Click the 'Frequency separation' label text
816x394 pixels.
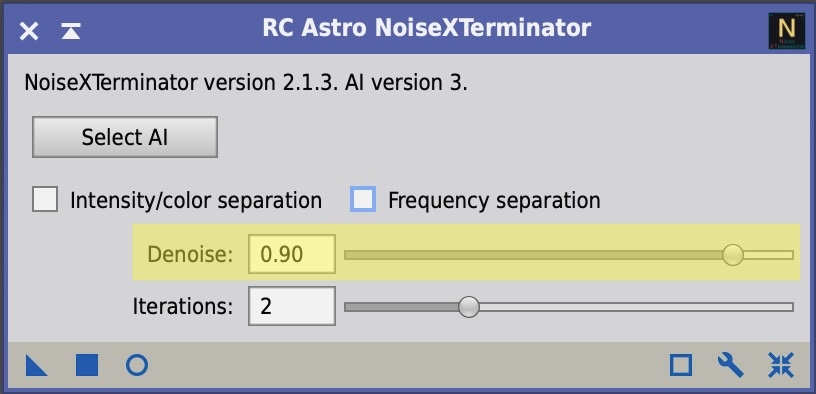494,200
